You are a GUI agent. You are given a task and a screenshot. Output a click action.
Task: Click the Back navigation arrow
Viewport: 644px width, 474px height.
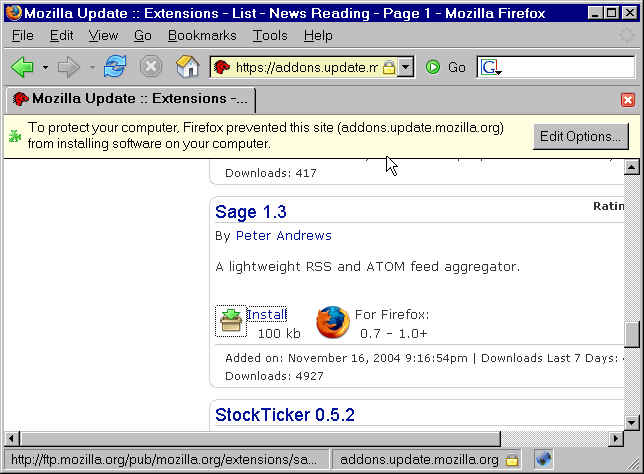pos(22,67)
